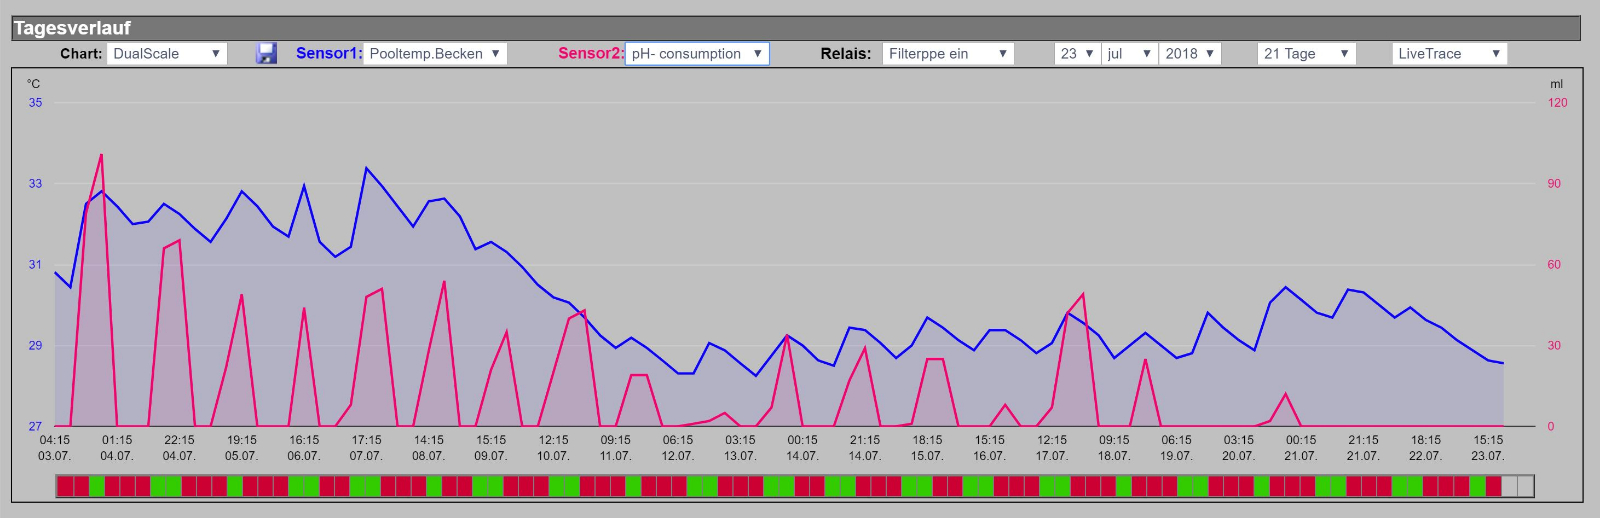Click the last grey segment in relay status bar
1600x518 pixels.
click(1525, 486)
